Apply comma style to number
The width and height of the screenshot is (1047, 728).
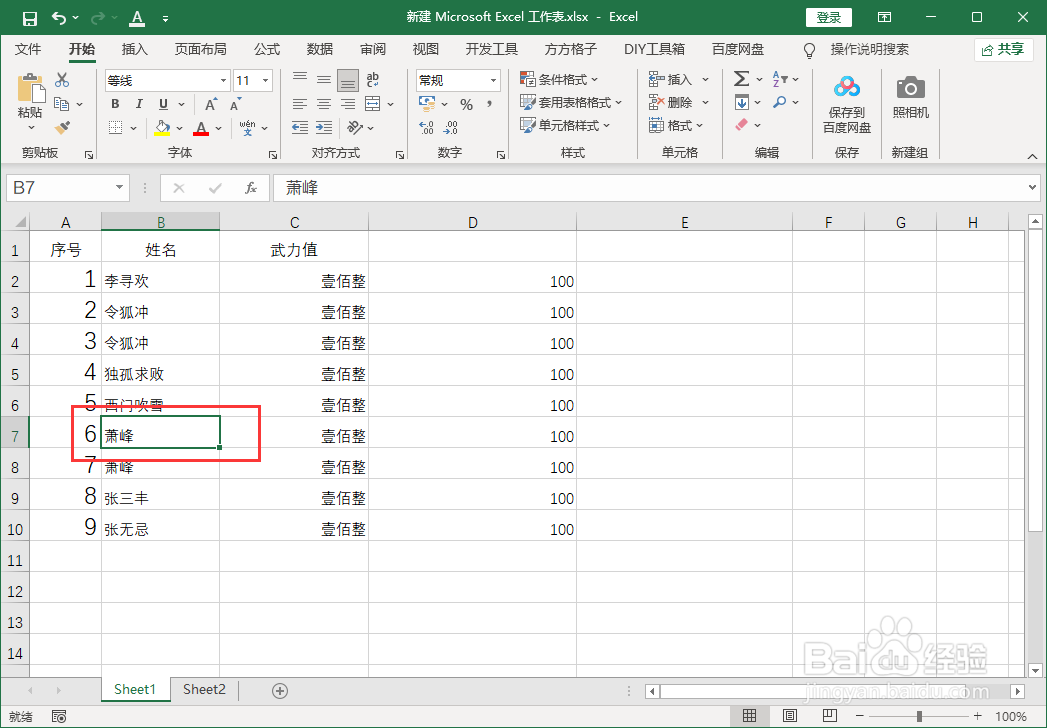489,104
